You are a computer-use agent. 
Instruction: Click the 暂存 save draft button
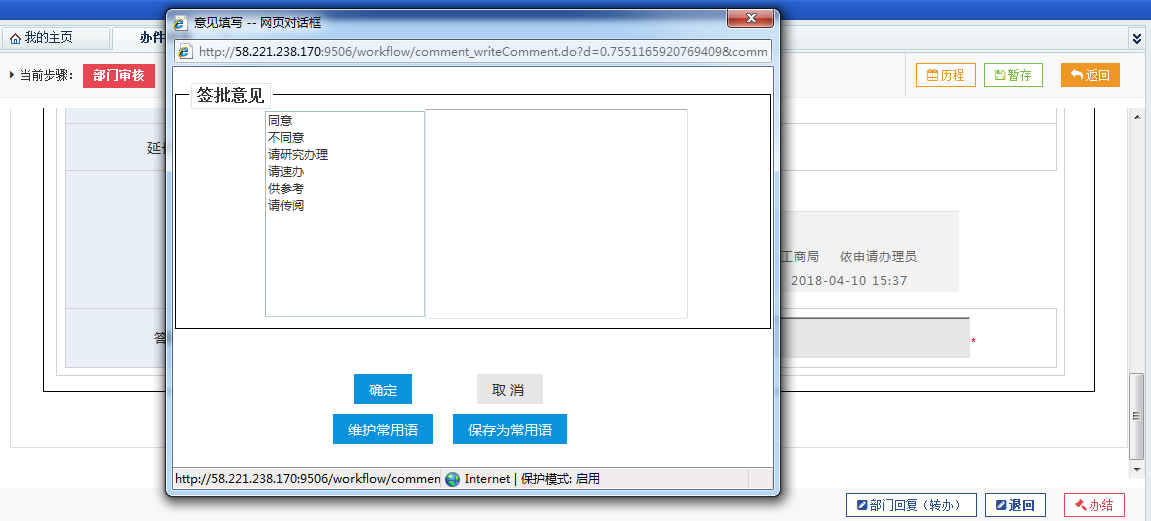click(1013, 75)
